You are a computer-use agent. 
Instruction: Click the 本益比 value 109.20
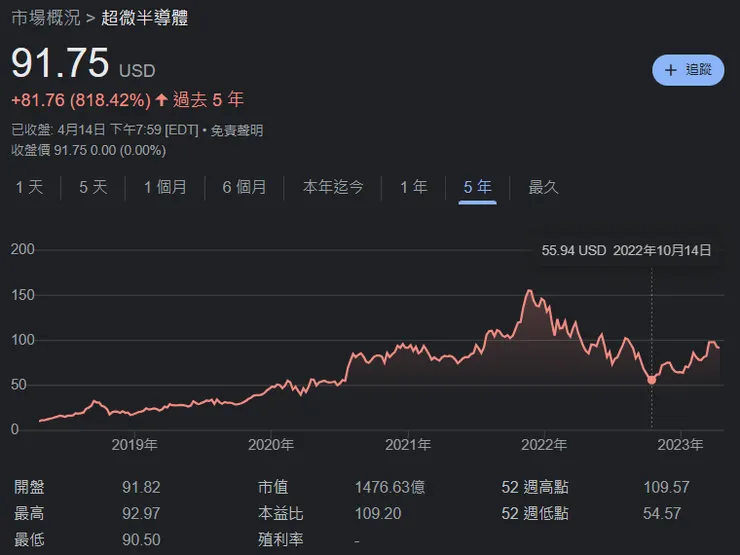pos(378,513)
